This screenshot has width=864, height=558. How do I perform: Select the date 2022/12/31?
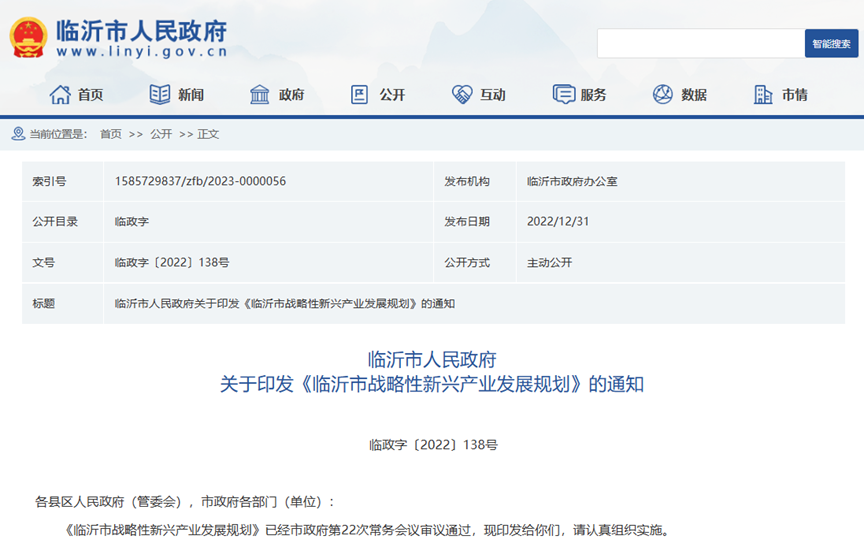click(558, 221)
